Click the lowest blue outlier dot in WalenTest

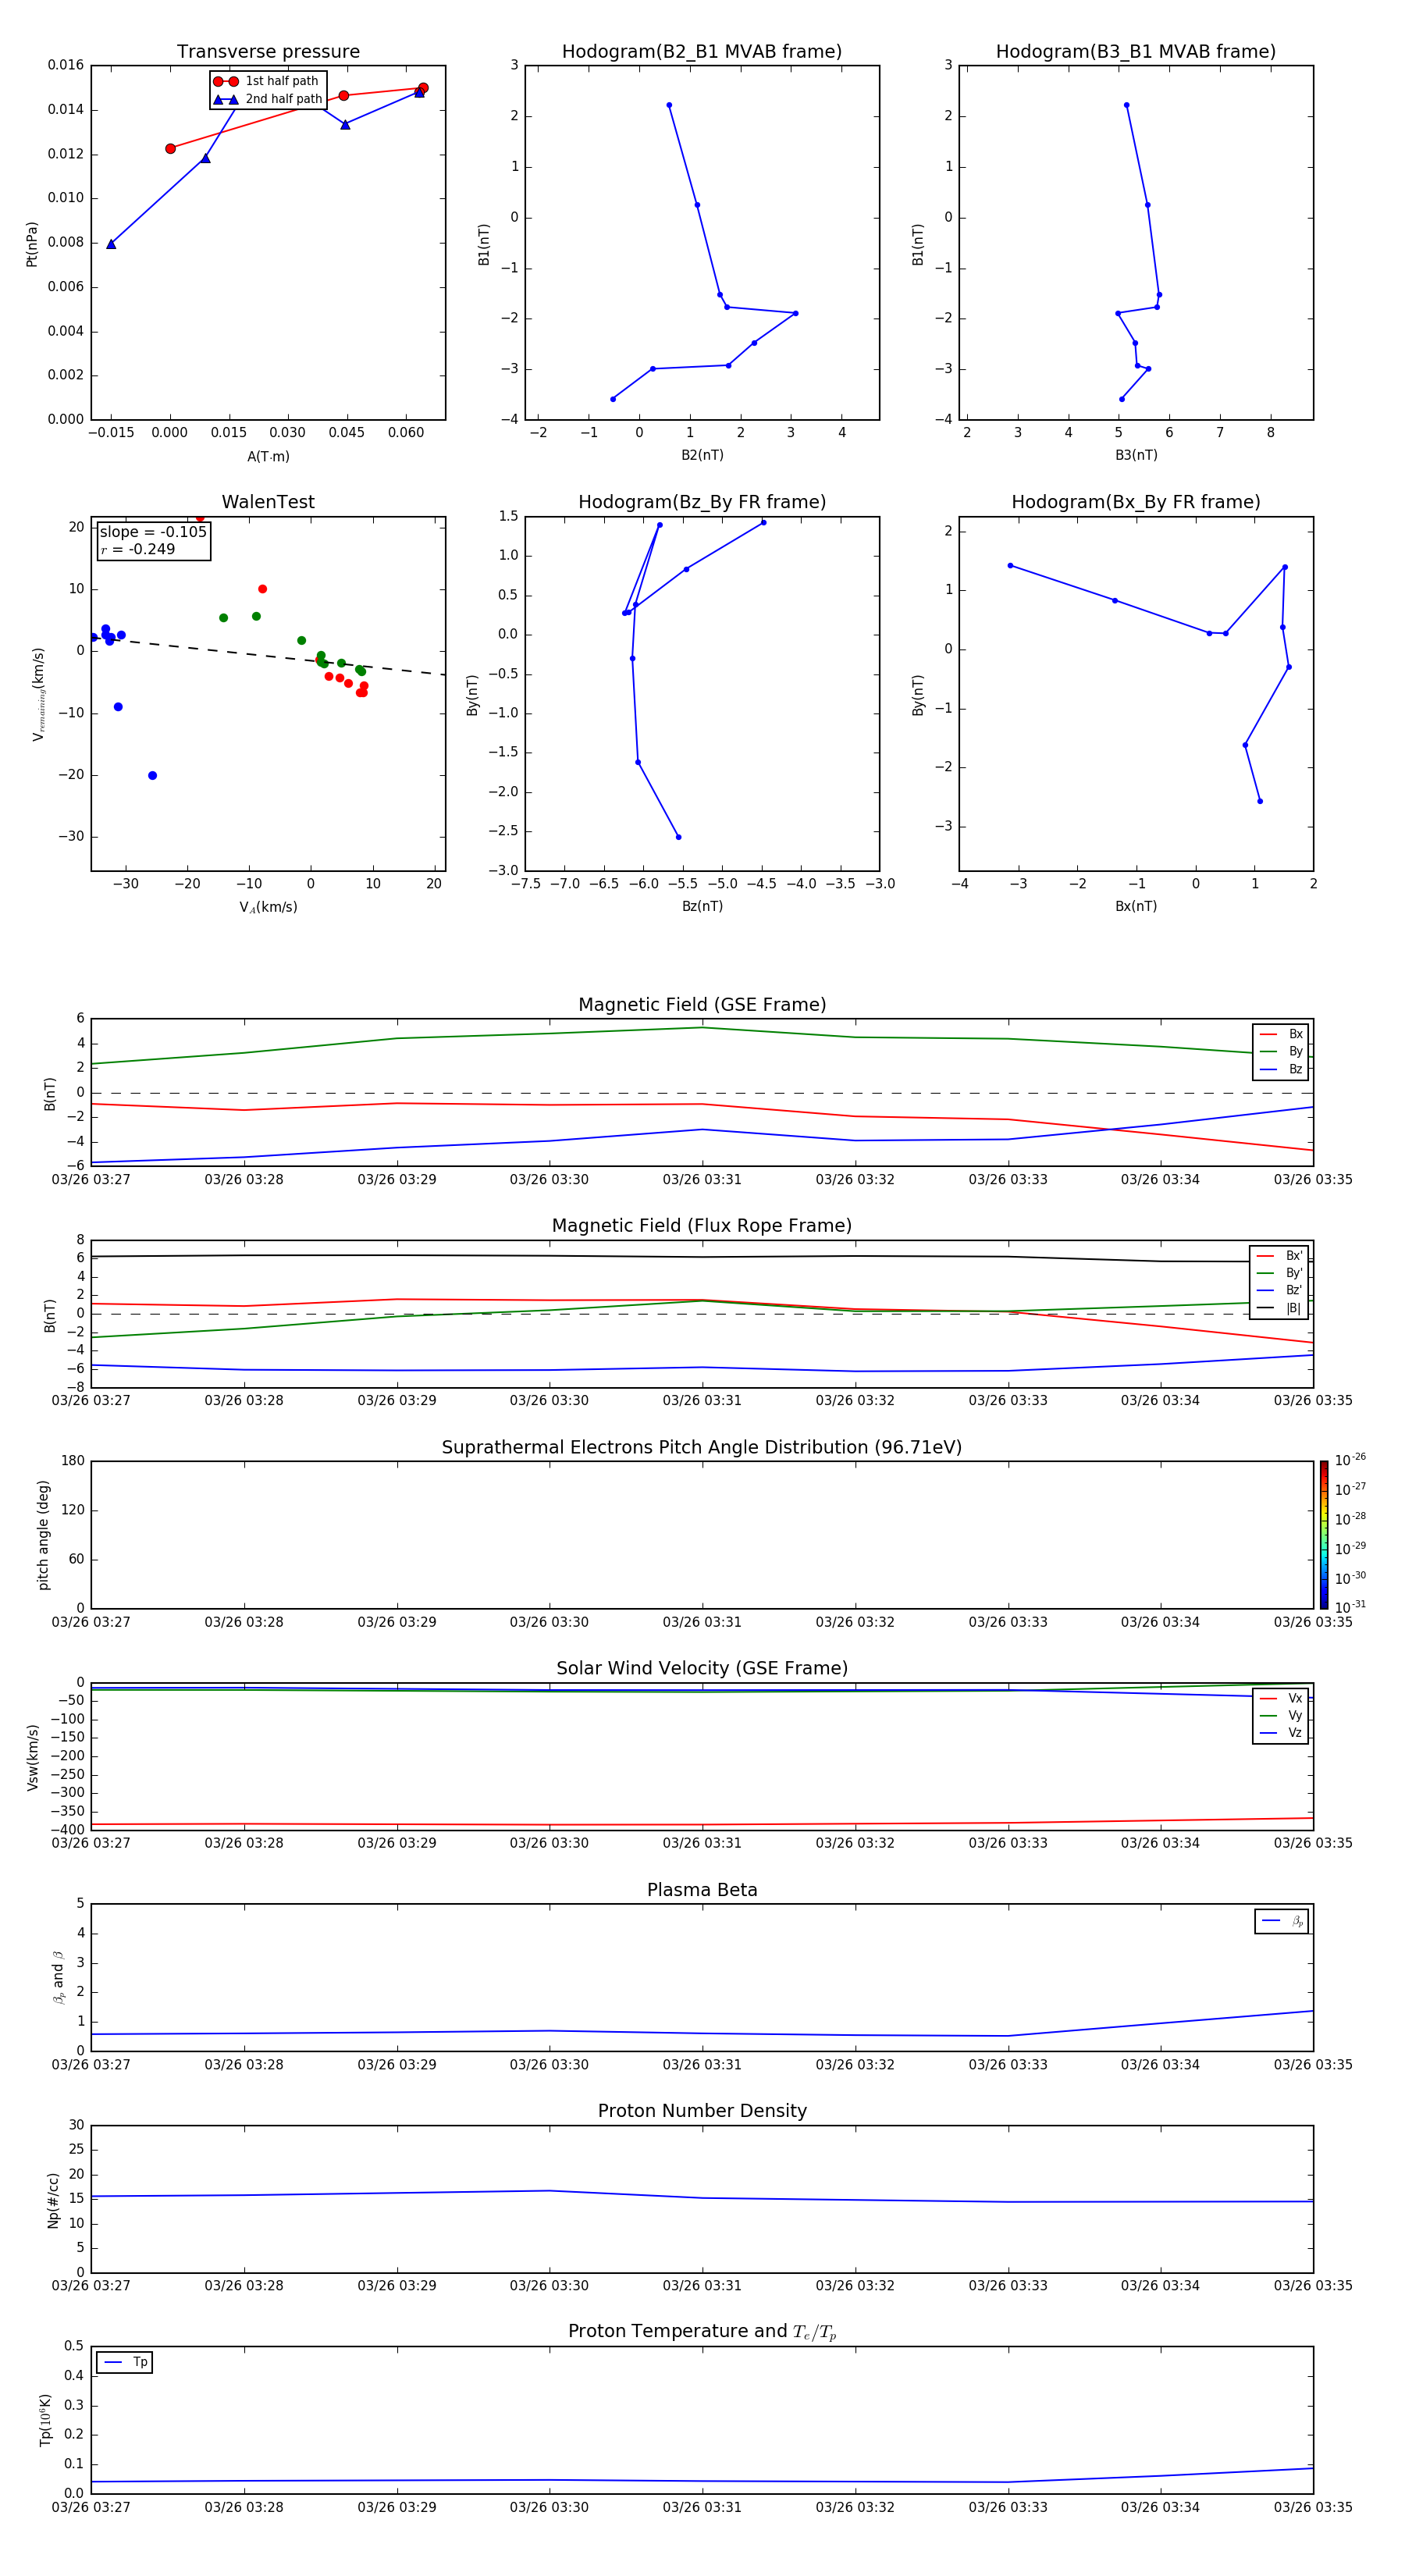(152, 775)
